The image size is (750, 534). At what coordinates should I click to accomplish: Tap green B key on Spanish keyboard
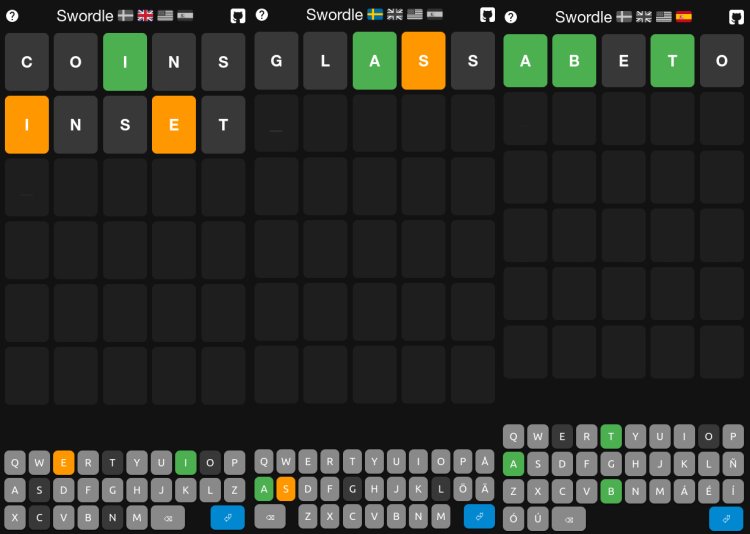[x=611, y=491]
